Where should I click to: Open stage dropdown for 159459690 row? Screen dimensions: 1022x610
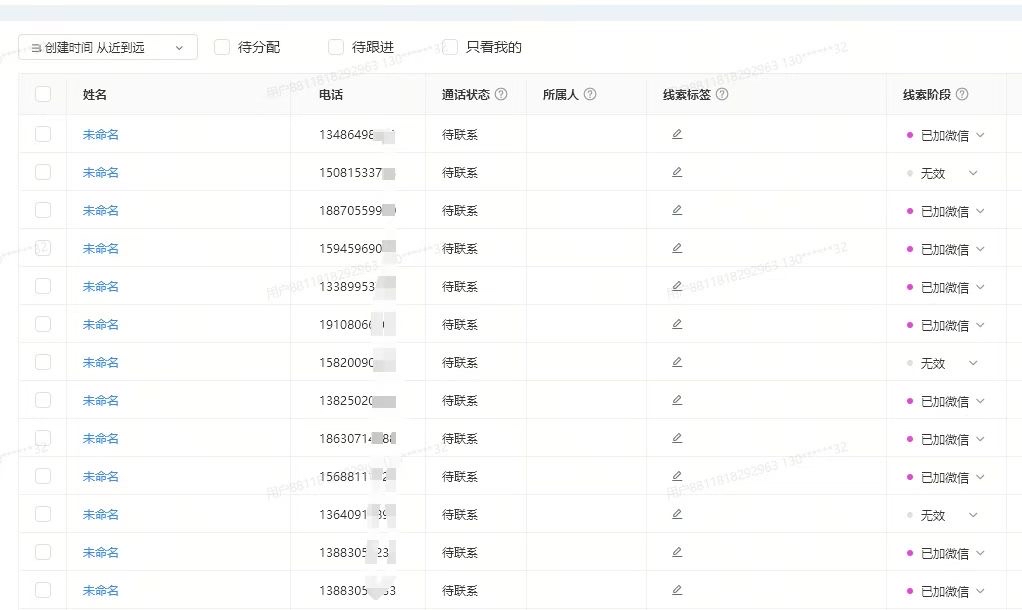[x=946, y=249]
